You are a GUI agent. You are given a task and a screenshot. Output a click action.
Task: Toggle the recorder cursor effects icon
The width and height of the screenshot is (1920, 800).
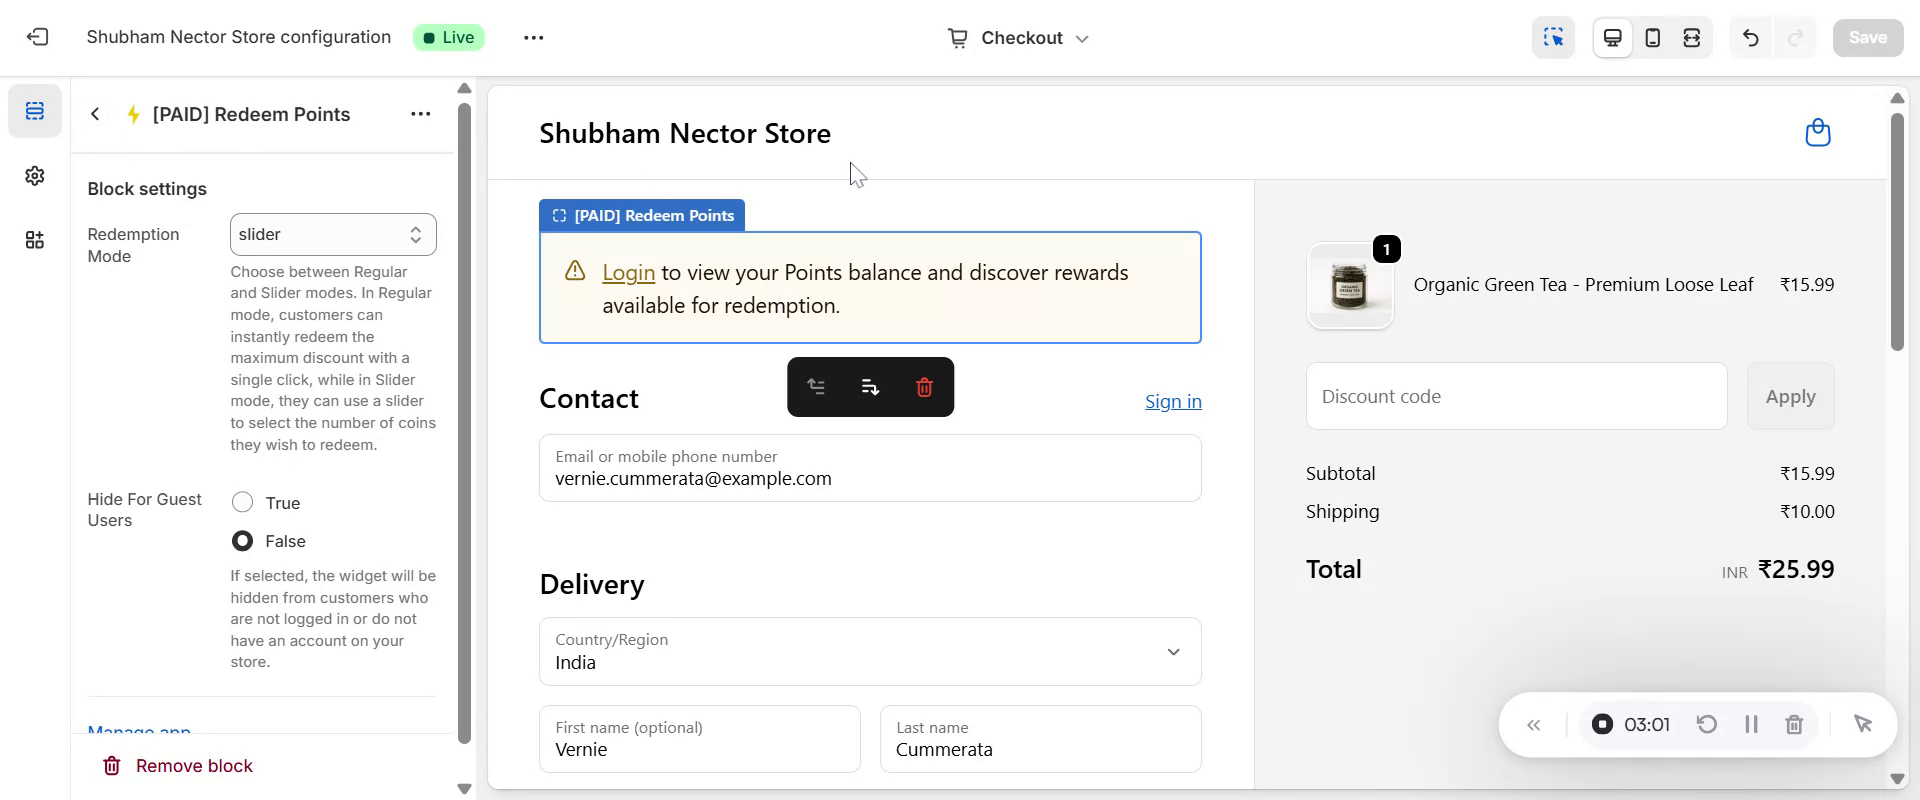[1862, 724]
